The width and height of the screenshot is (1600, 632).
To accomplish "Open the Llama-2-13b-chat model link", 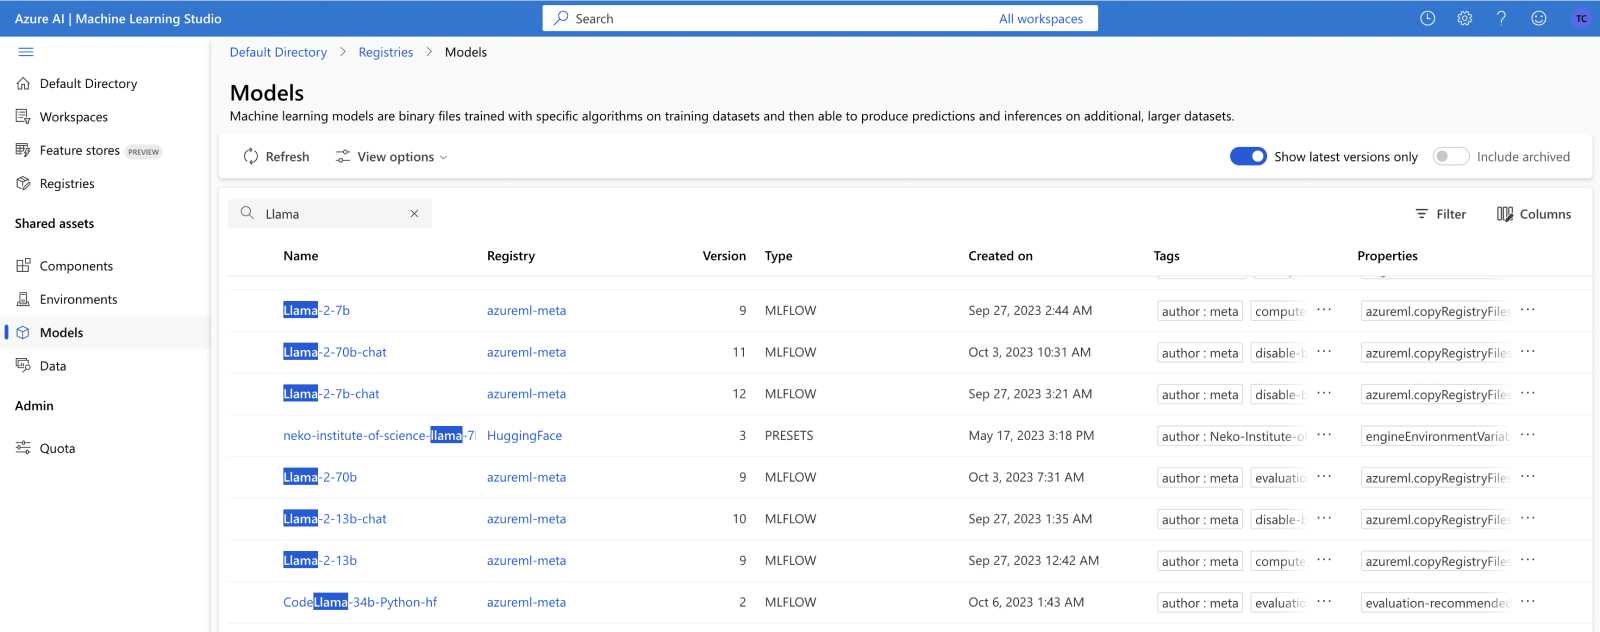I will point(334,519).
